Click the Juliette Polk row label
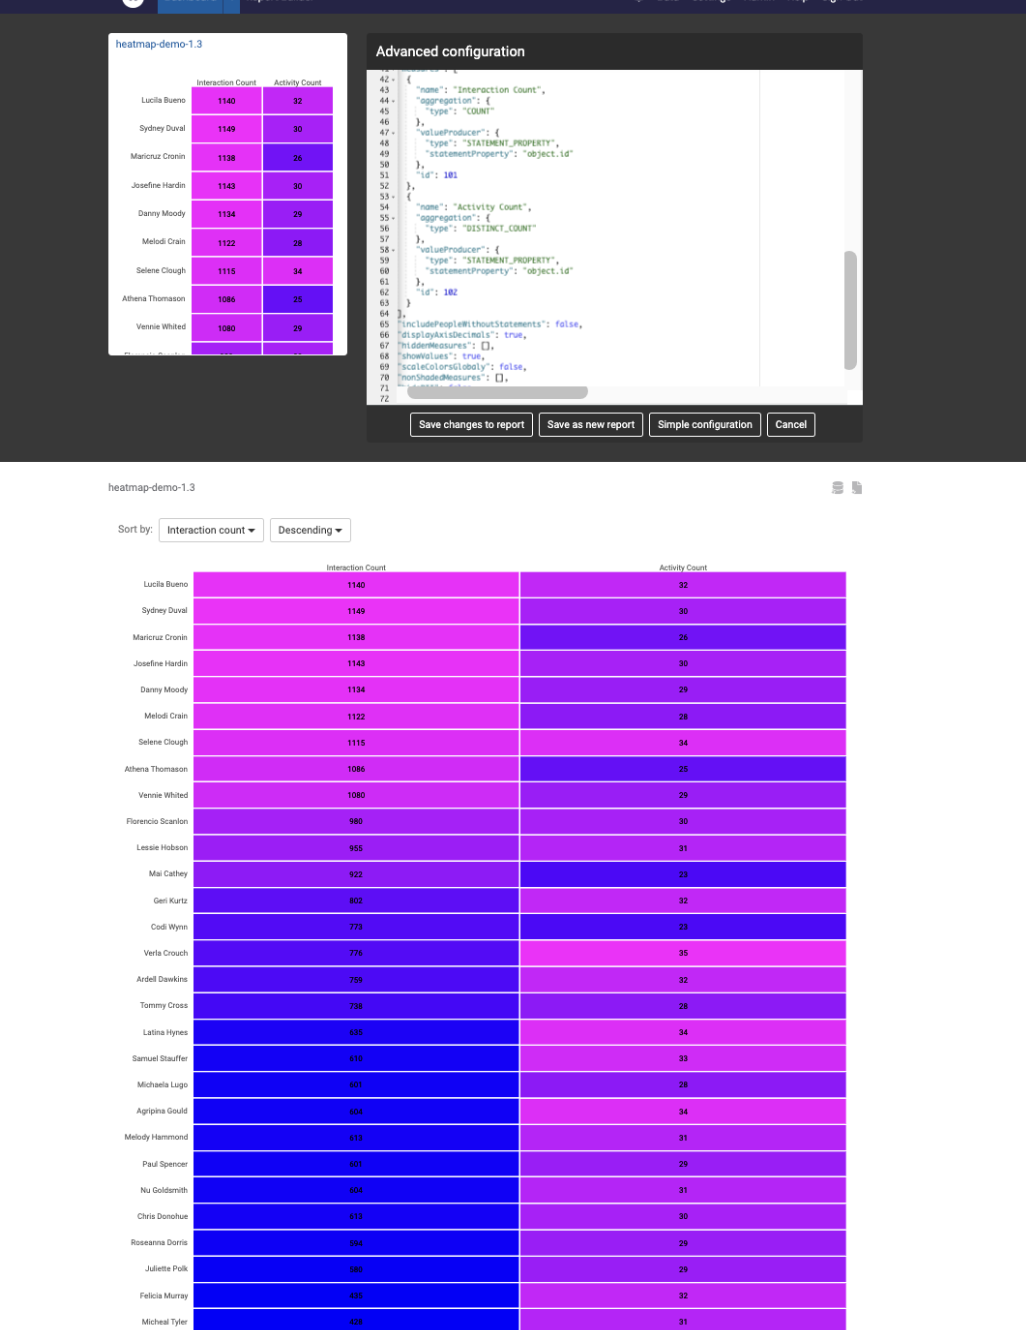The height and width of the screenshot is (1330, 1026). point(166,1268)
